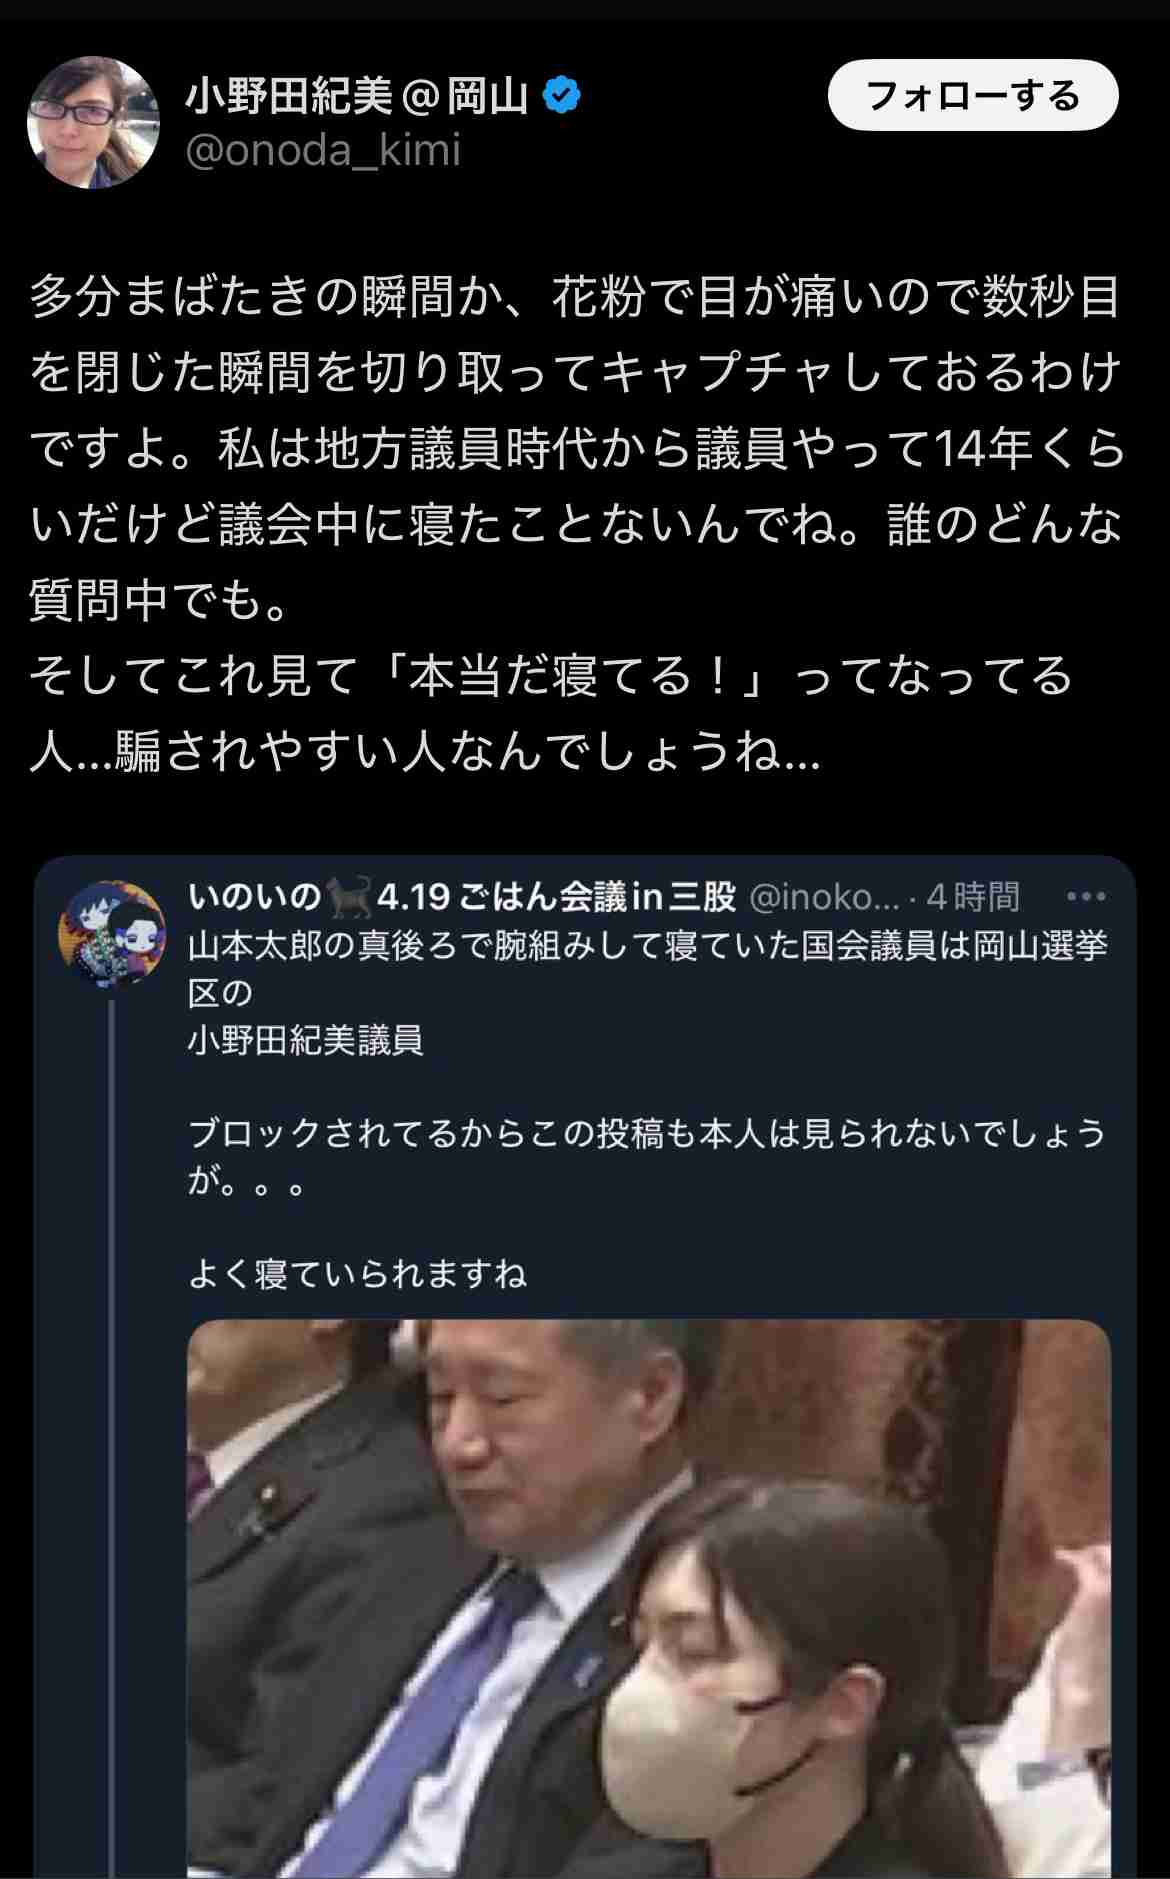This screenshot has height=1879, width=1170.
Task: Open the quoted tweet's photo of sleeping lawmakers
Action: tap(649, 1599)
